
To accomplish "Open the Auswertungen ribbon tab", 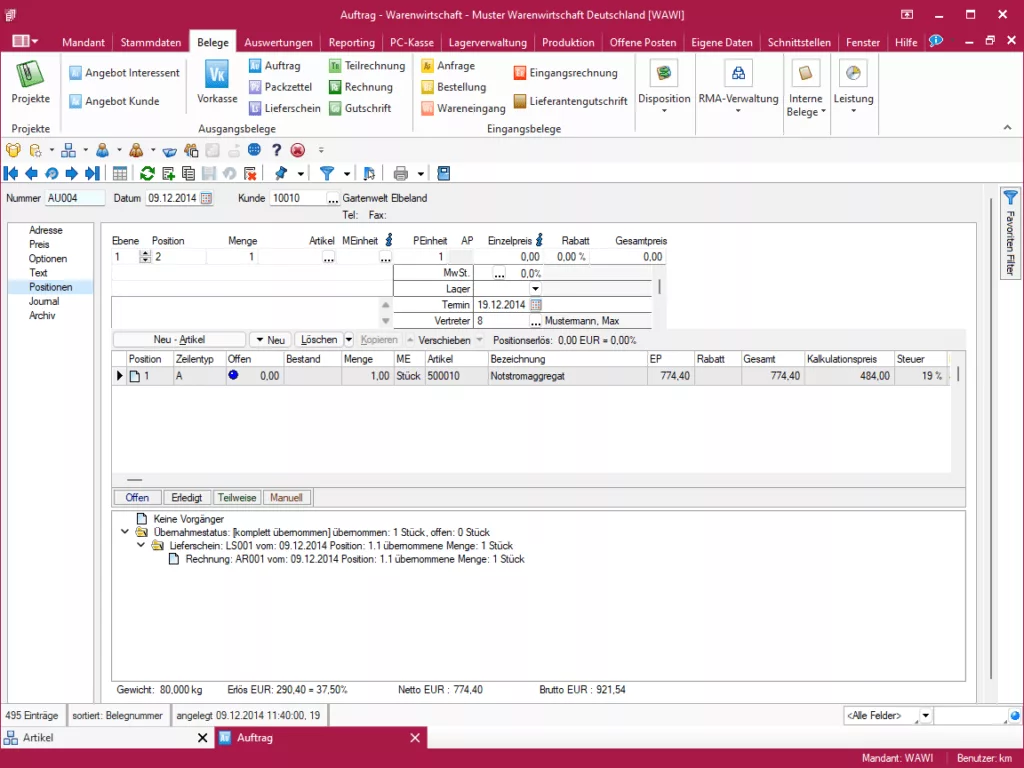I will coord(278,42).
